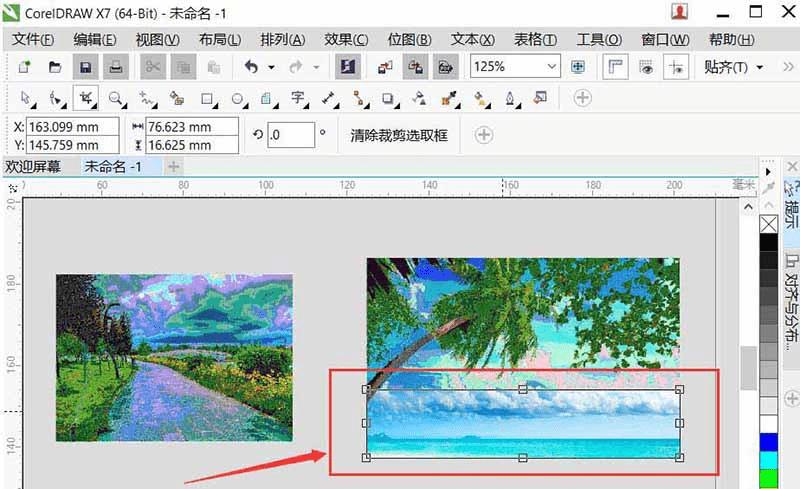Image resolution: width=800 pixels, height=489 pixels.
Task: Customize toolbox with plus circle
Action: [582, 98]
